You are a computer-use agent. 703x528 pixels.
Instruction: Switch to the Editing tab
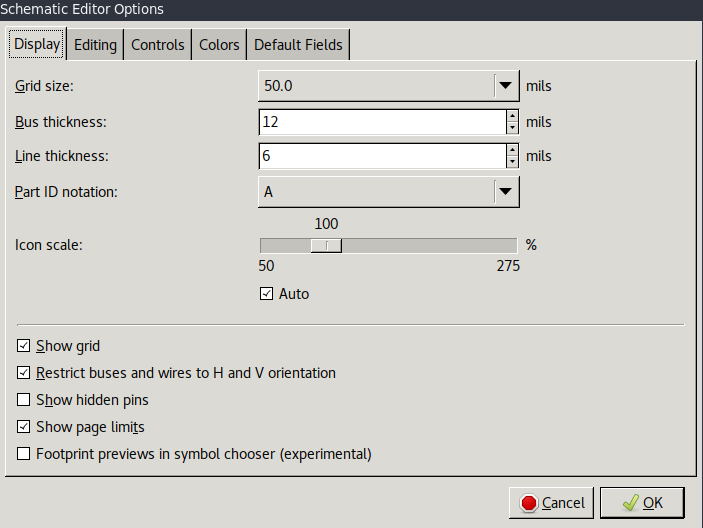coord(96,45)
